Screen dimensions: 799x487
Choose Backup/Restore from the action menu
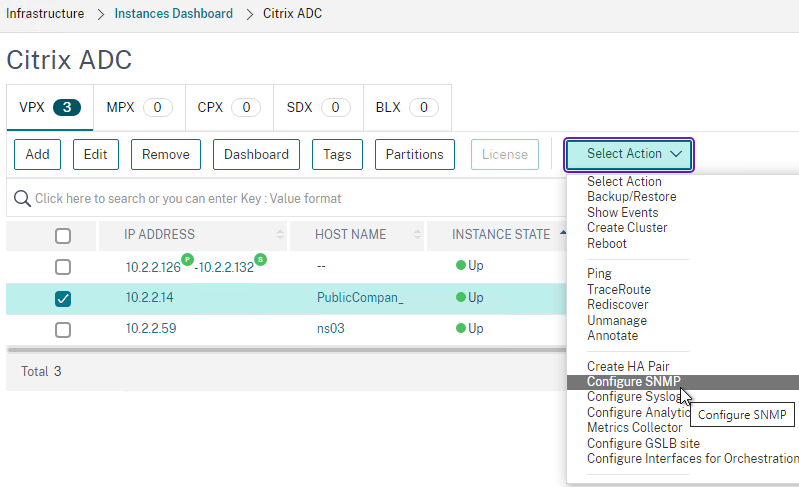pos(631,197)
